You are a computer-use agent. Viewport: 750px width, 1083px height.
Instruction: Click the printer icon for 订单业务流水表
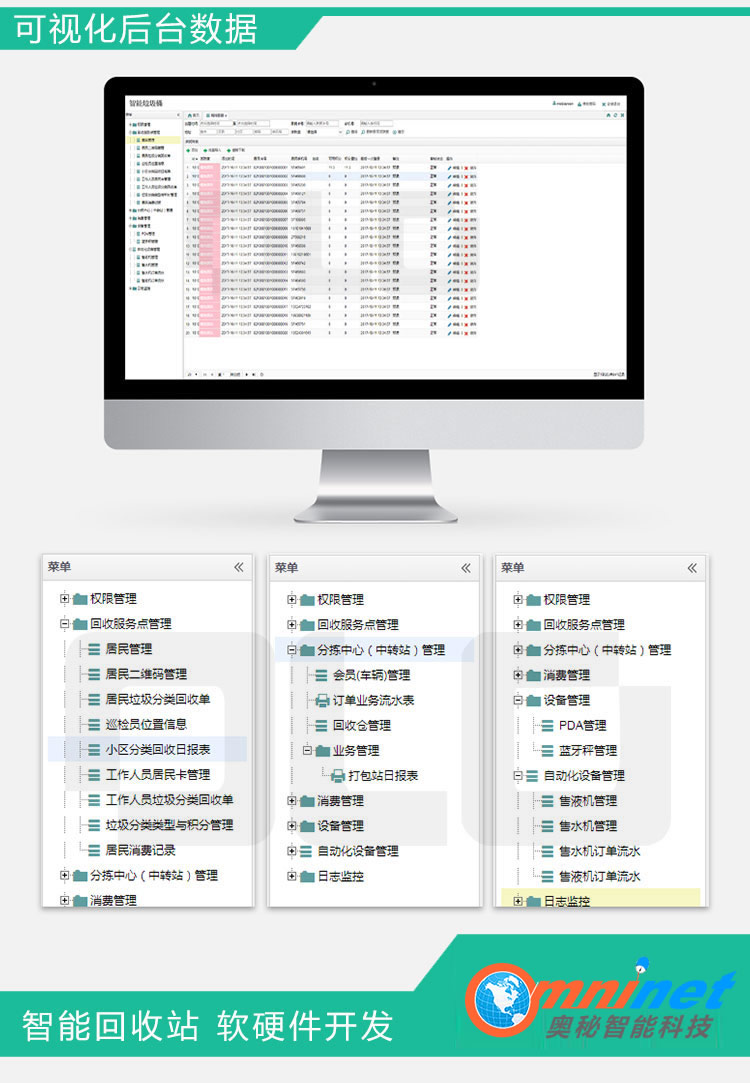322,700
